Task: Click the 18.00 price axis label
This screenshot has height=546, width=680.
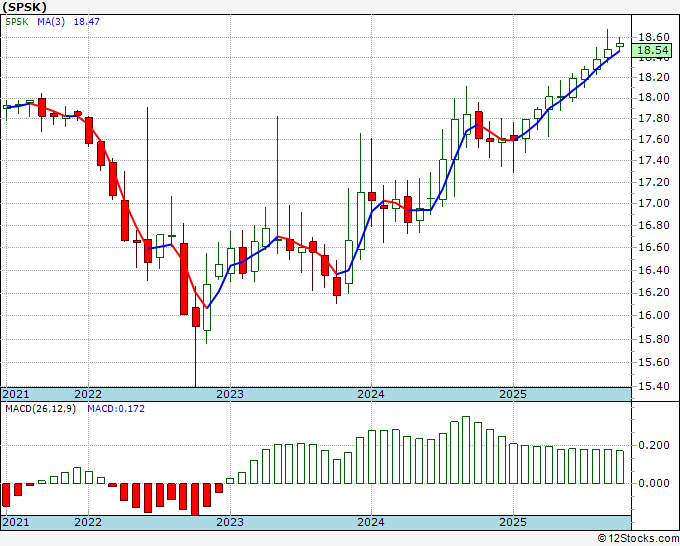Action: coord(654,97)
